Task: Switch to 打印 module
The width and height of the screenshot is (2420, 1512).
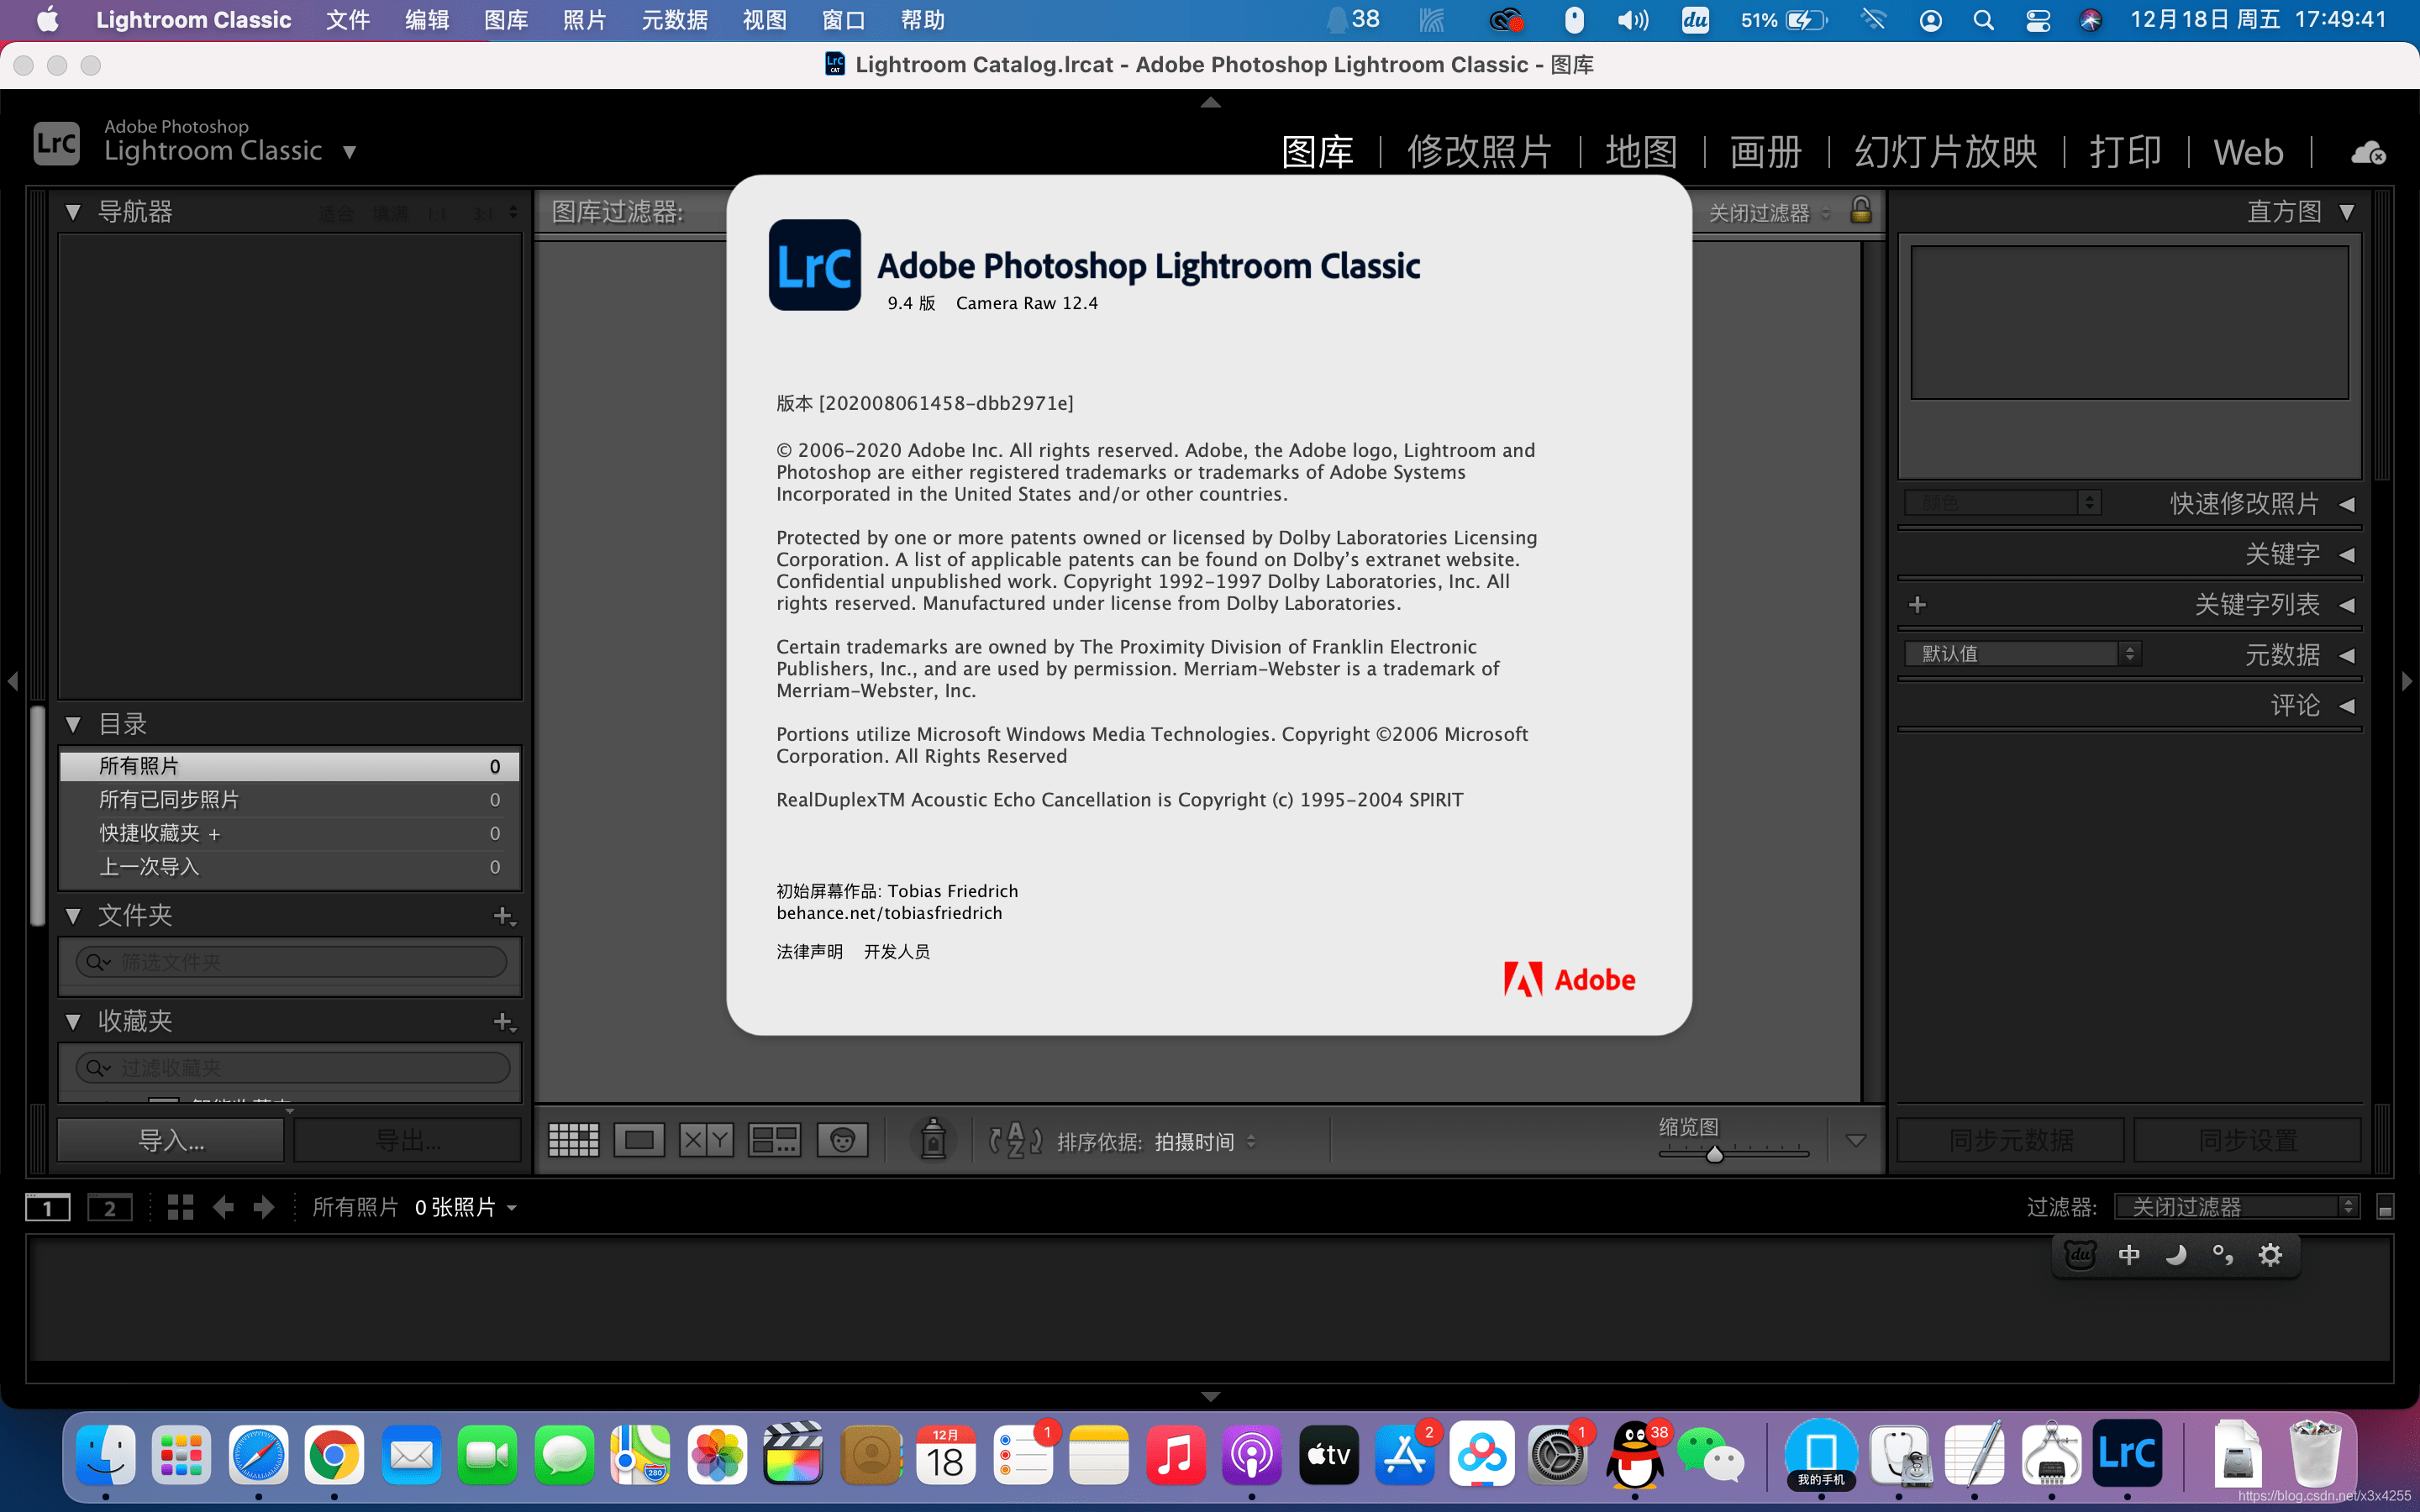Action: coord(2125,152)
